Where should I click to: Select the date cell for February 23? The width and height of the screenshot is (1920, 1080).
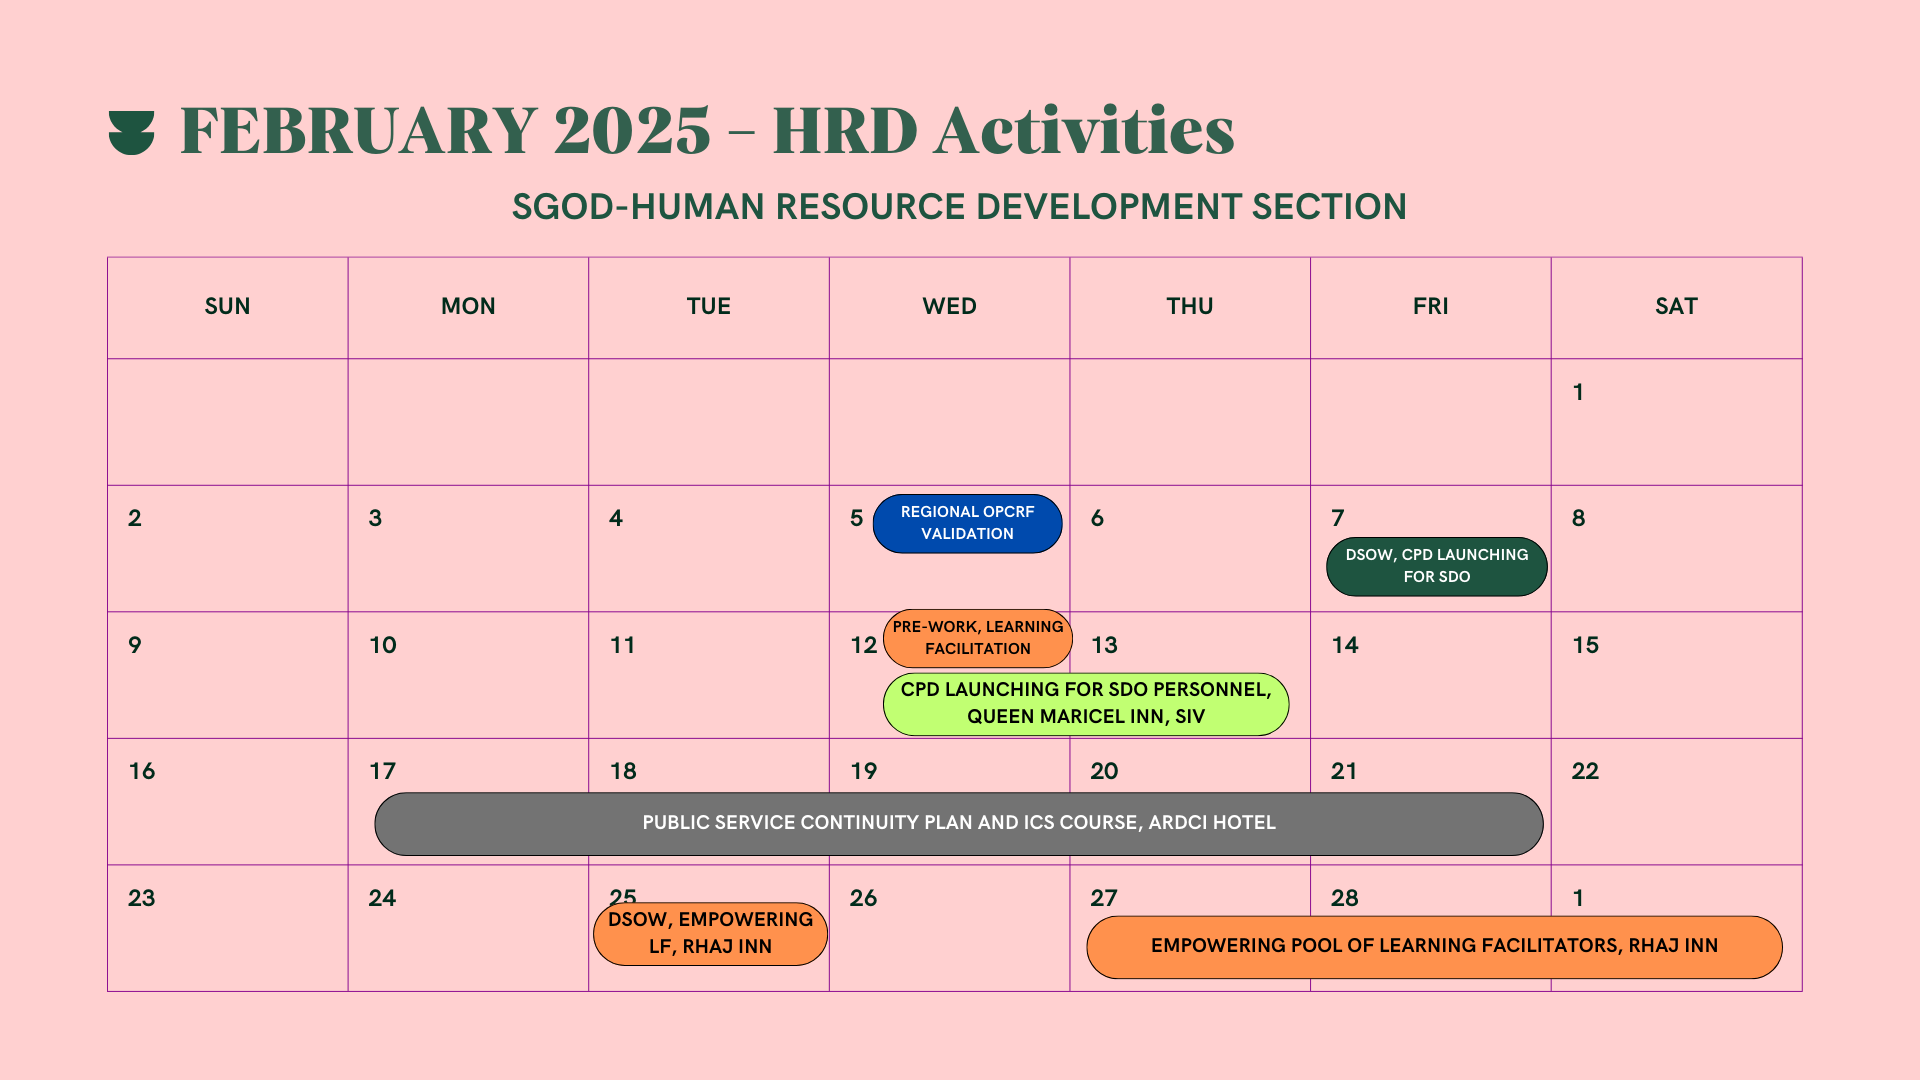[227, 925]
